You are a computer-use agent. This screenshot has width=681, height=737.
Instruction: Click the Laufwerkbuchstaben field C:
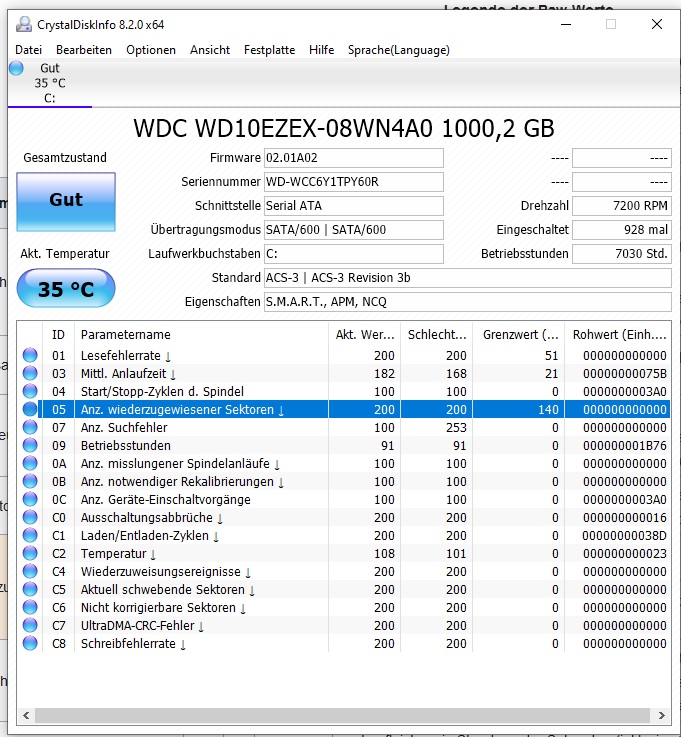coord(353,254)
